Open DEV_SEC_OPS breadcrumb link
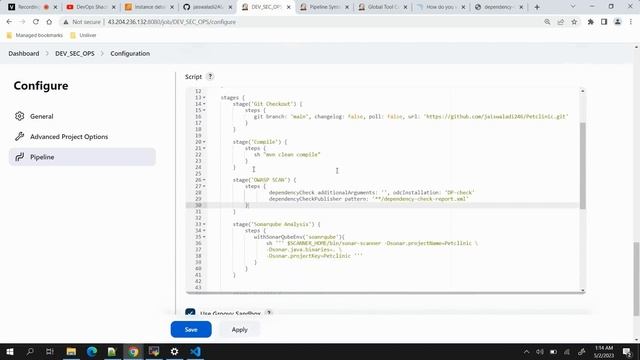 (75, 53)
